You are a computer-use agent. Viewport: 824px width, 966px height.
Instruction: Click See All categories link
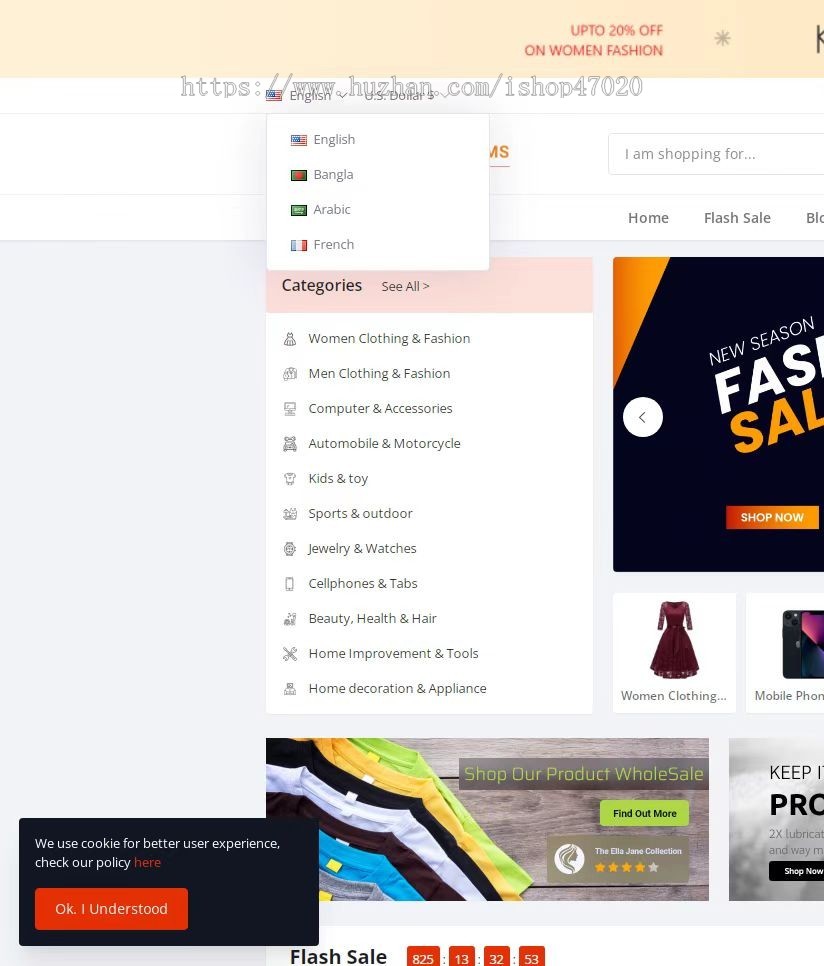pyautogui.click(x=405, y=286)
